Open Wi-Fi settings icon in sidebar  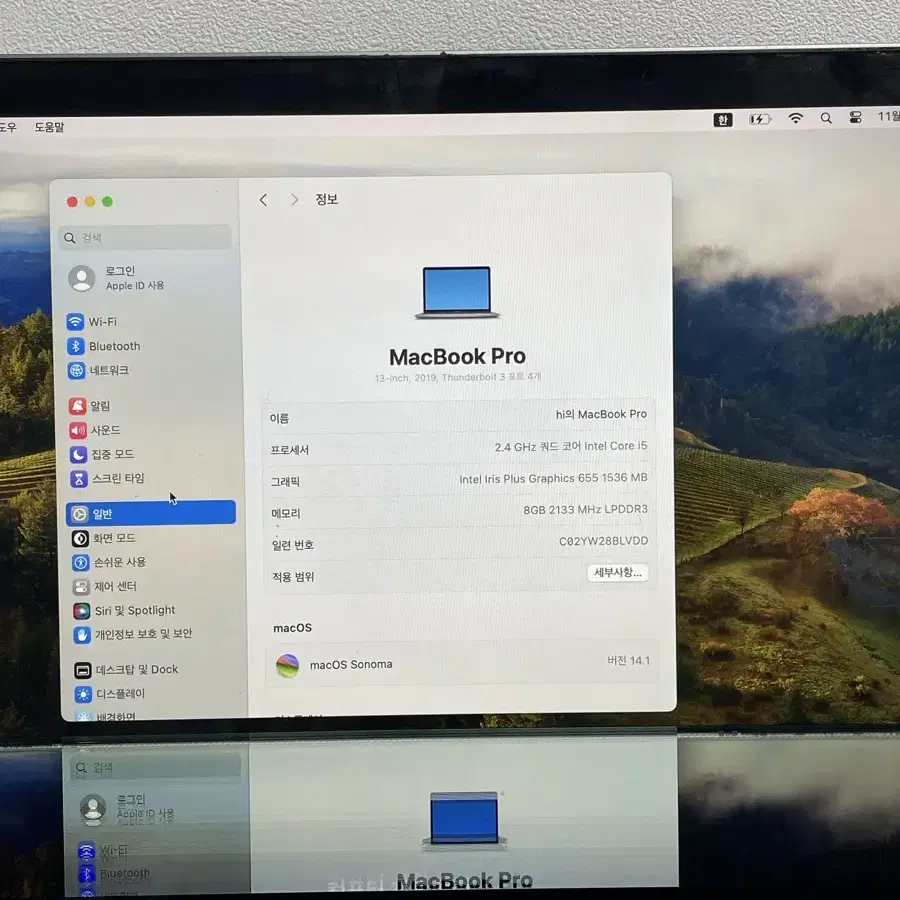[x=75, y=321]
